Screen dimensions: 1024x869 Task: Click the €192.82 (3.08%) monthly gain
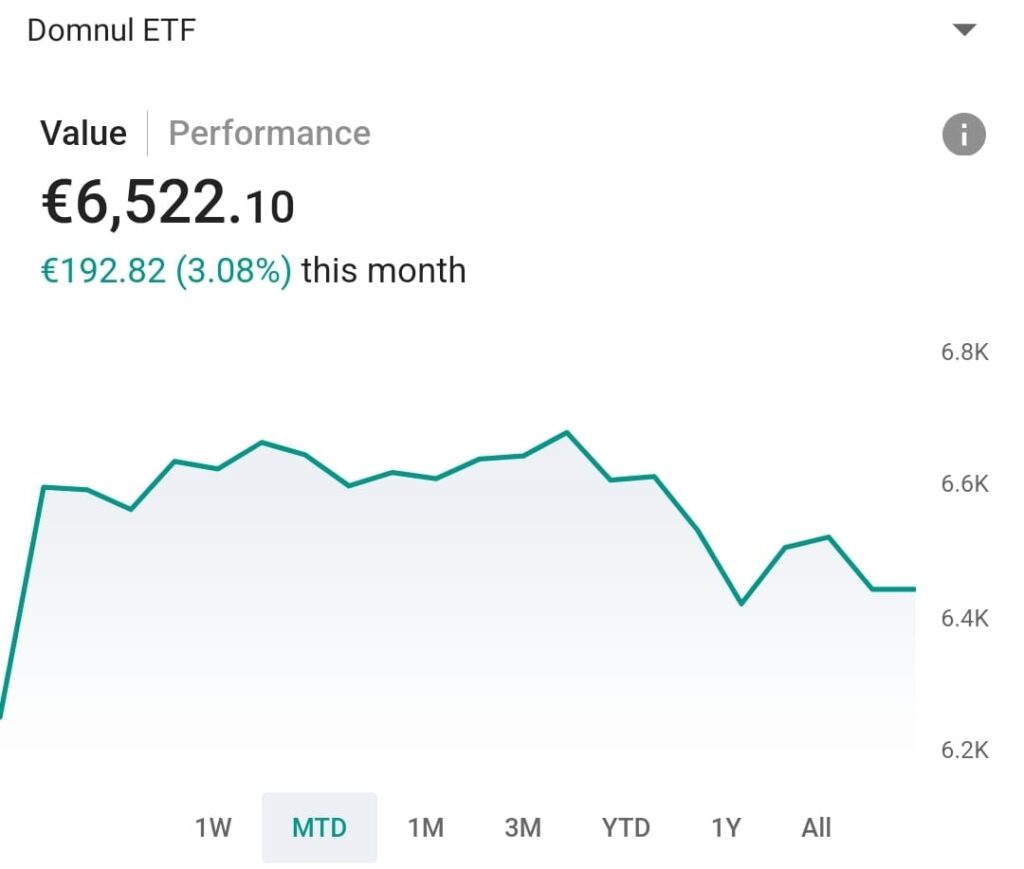pos(166,271)
